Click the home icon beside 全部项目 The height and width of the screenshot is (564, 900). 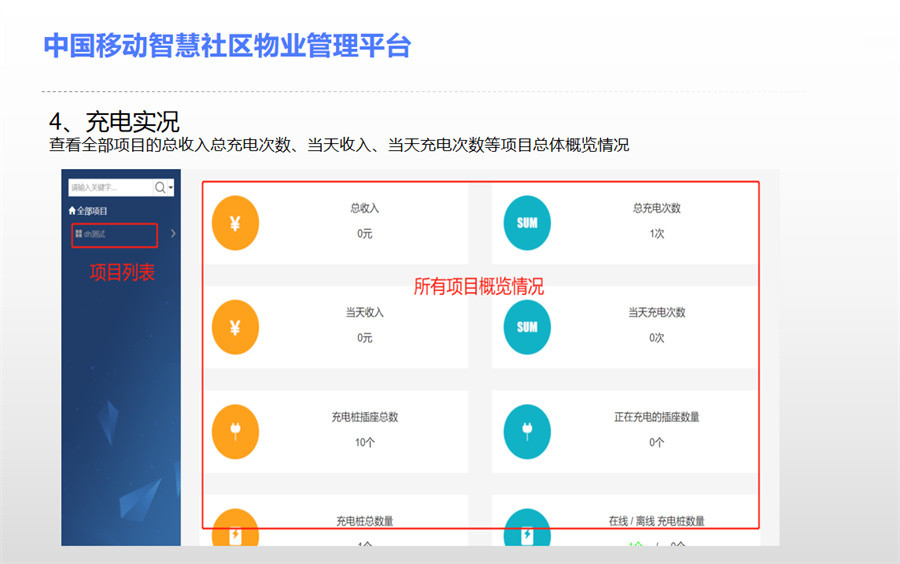[x=72, y=211]
